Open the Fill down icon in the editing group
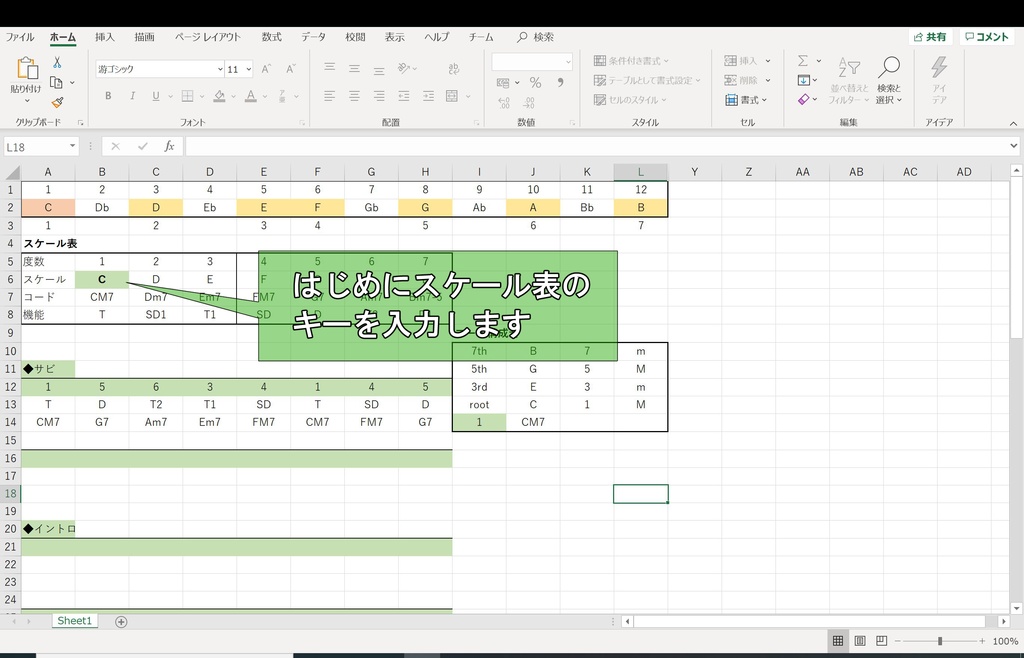Image resolution: width=1024 pixels, height=658 pixels. (x=804, y=80)
